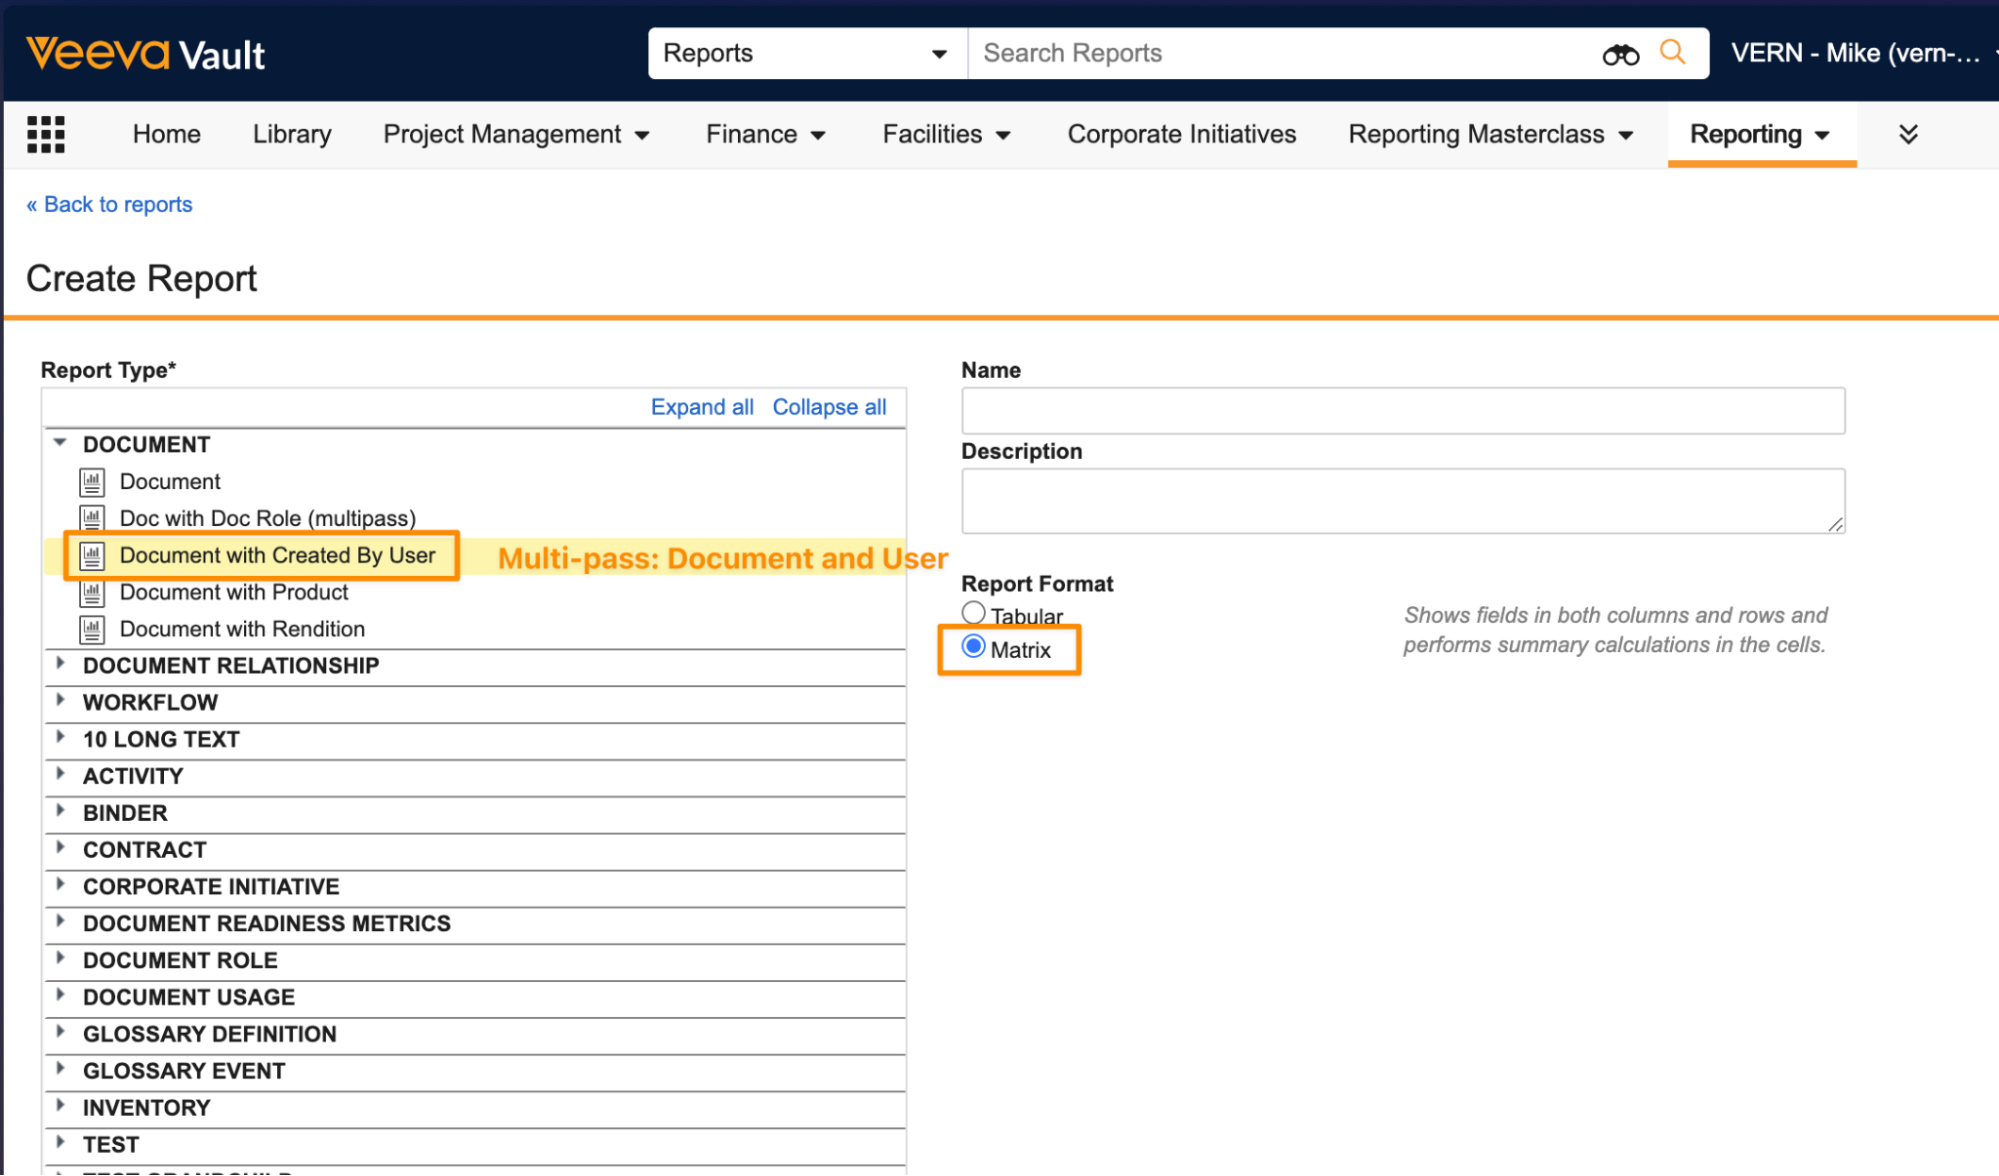The width and height of the screenshot is (1999, 1176).
Task: Expand the ACTIVITY group
Action: click(60, 775)
